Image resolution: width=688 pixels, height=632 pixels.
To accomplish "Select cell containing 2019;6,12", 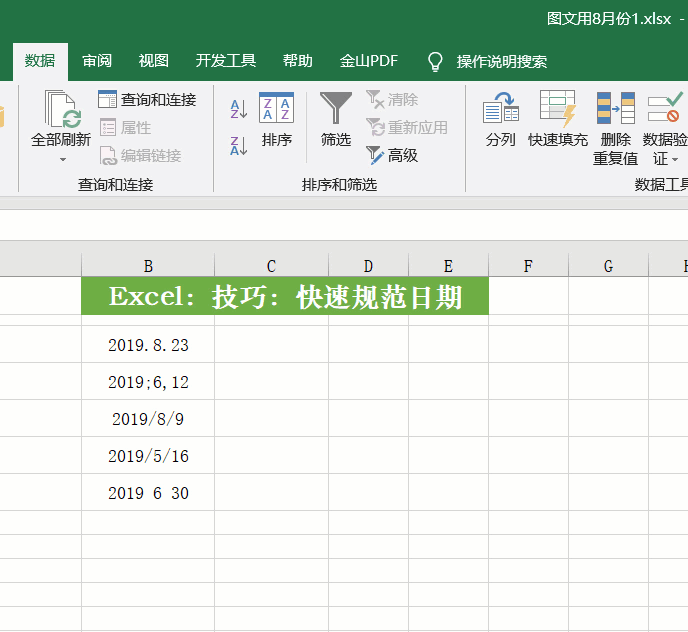I will tap(148, 381).
